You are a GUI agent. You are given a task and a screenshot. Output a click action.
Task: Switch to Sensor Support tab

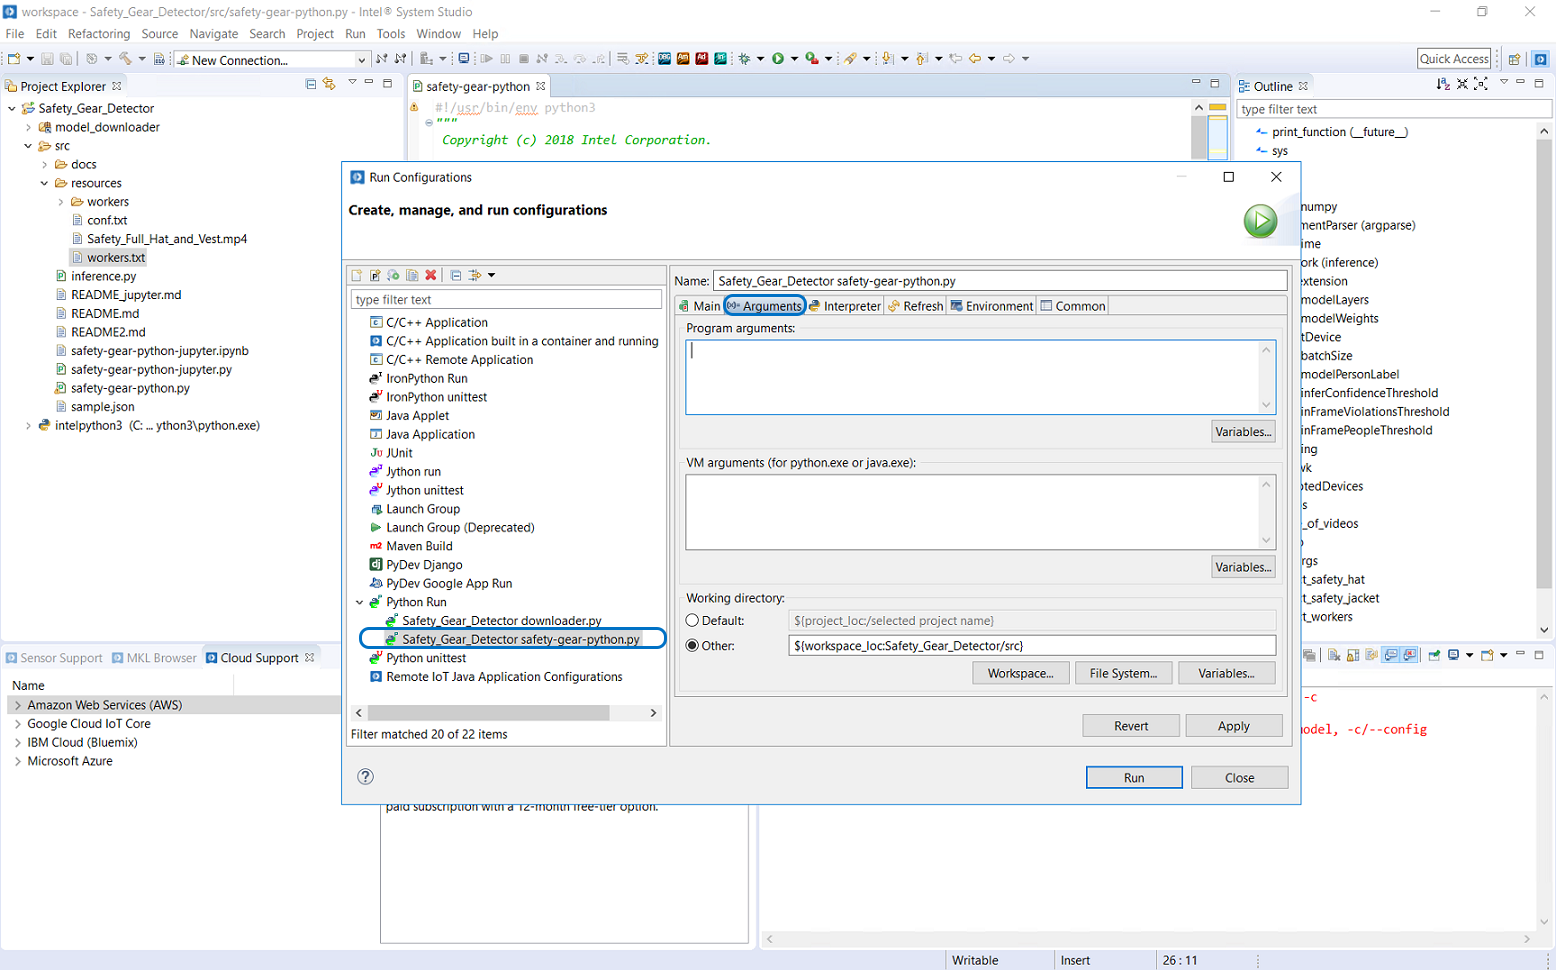(54, 658)
